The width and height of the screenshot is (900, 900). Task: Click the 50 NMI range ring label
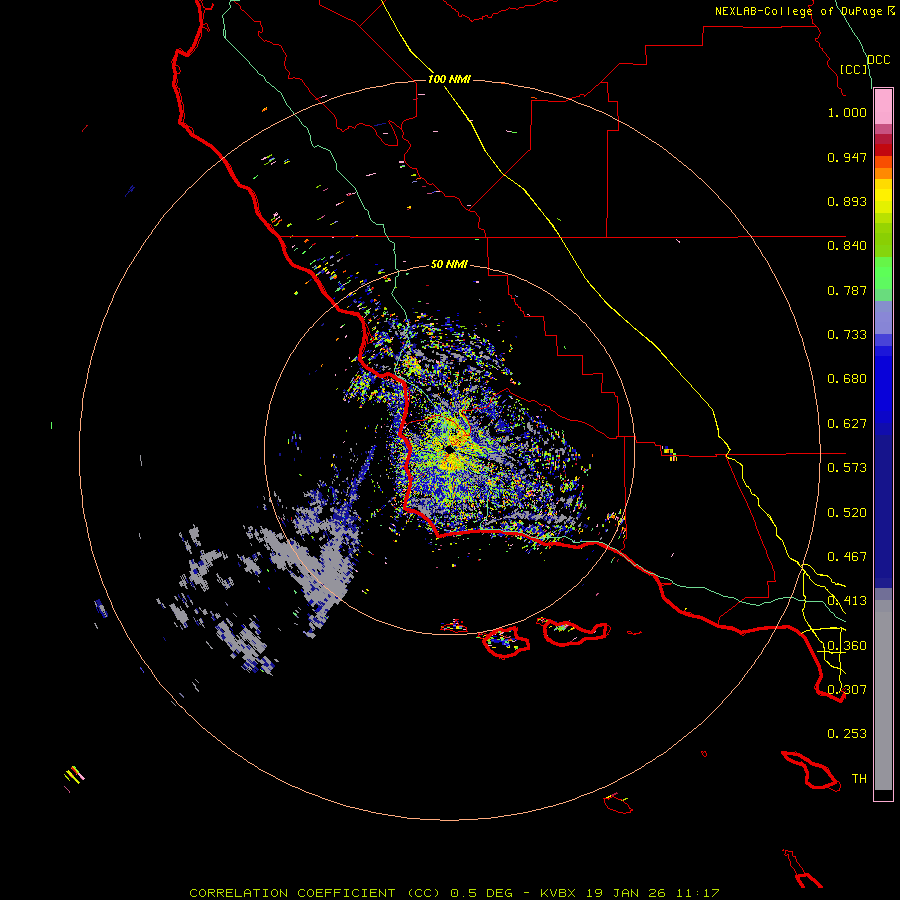coord(449,264)
